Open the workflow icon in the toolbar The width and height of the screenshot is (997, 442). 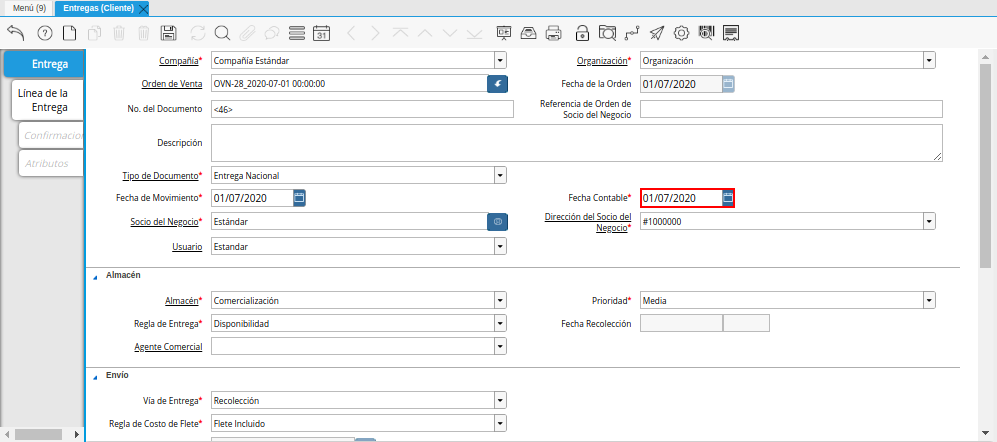[631, 33]
